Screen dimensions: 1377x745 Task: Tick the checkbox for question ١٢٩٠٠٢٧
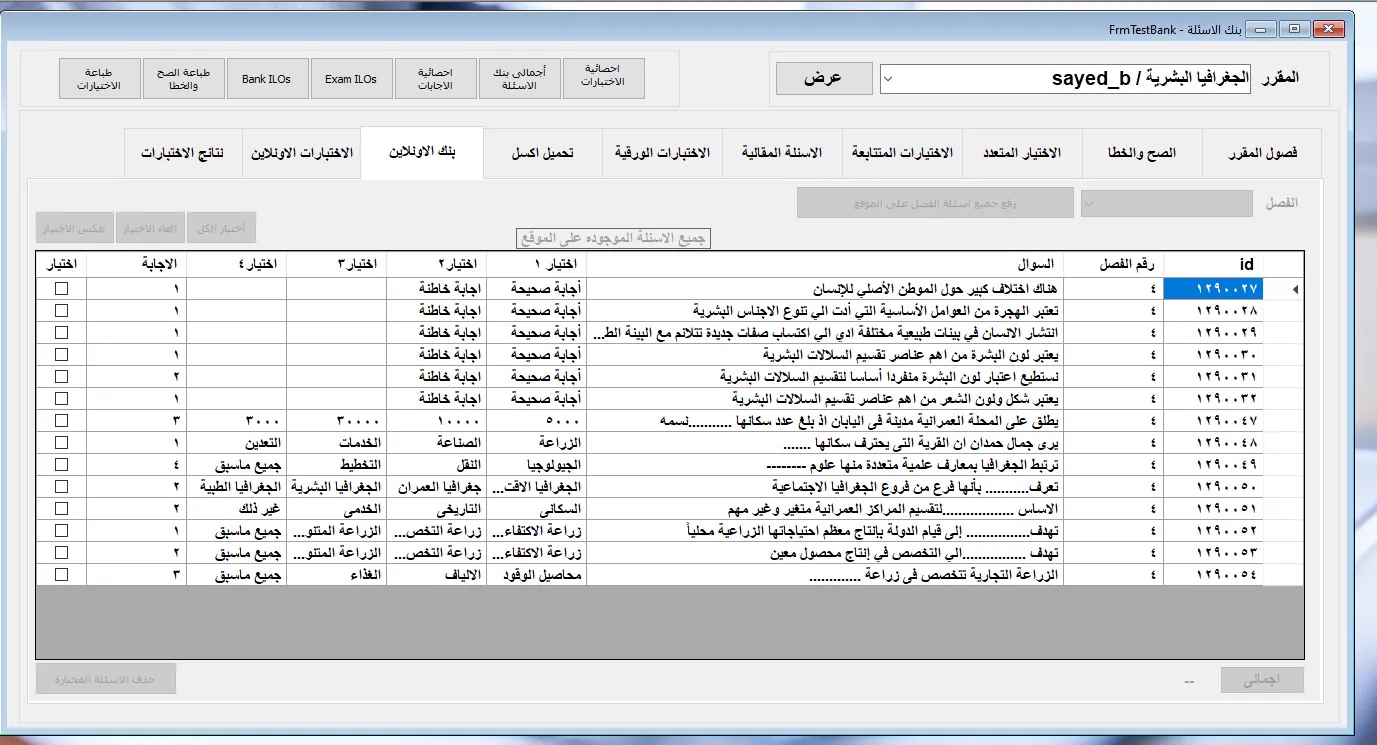click(62, 288)
